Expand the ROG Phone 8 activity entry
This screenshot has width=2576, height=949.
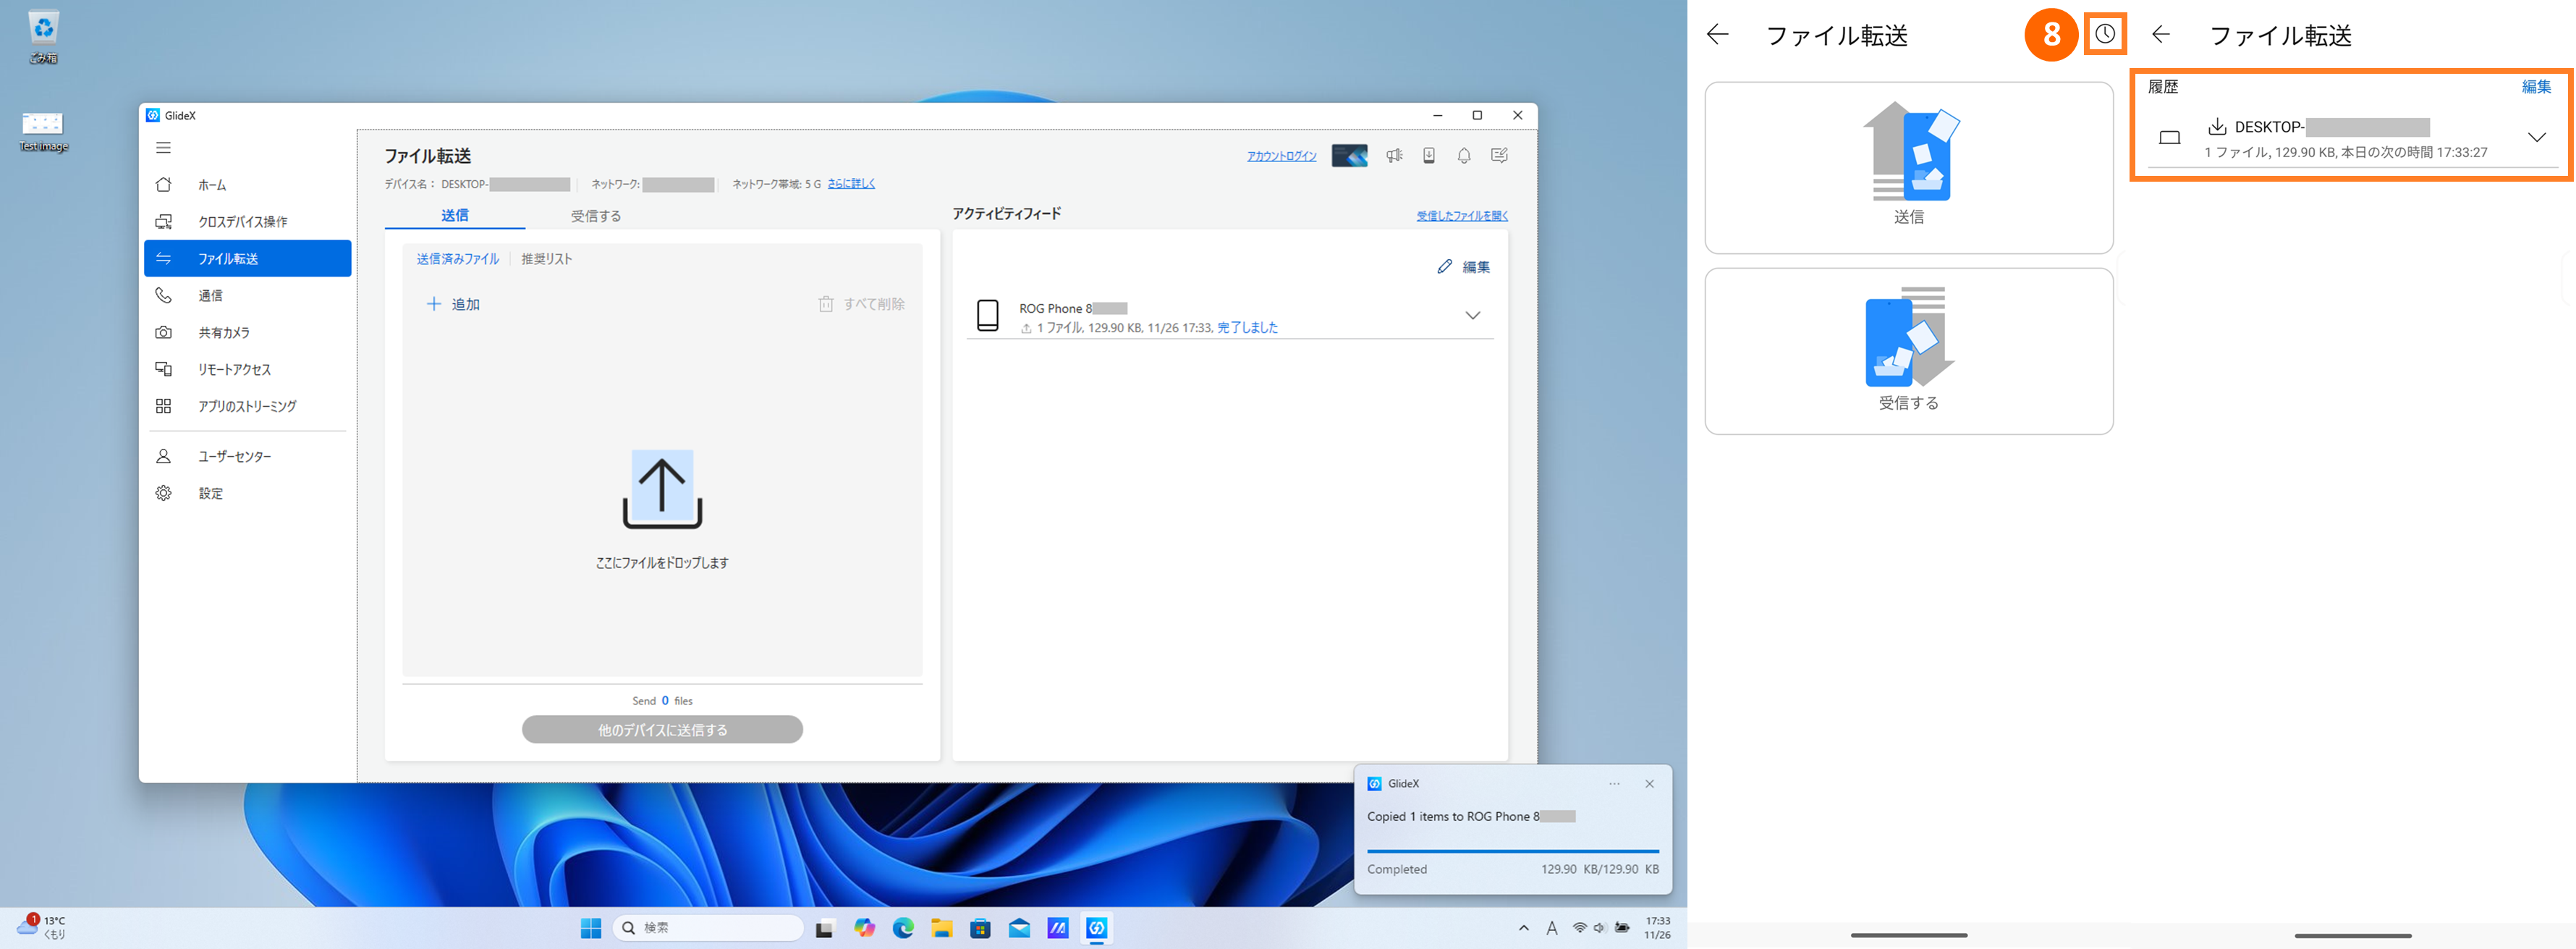(x=1472, y=316)
